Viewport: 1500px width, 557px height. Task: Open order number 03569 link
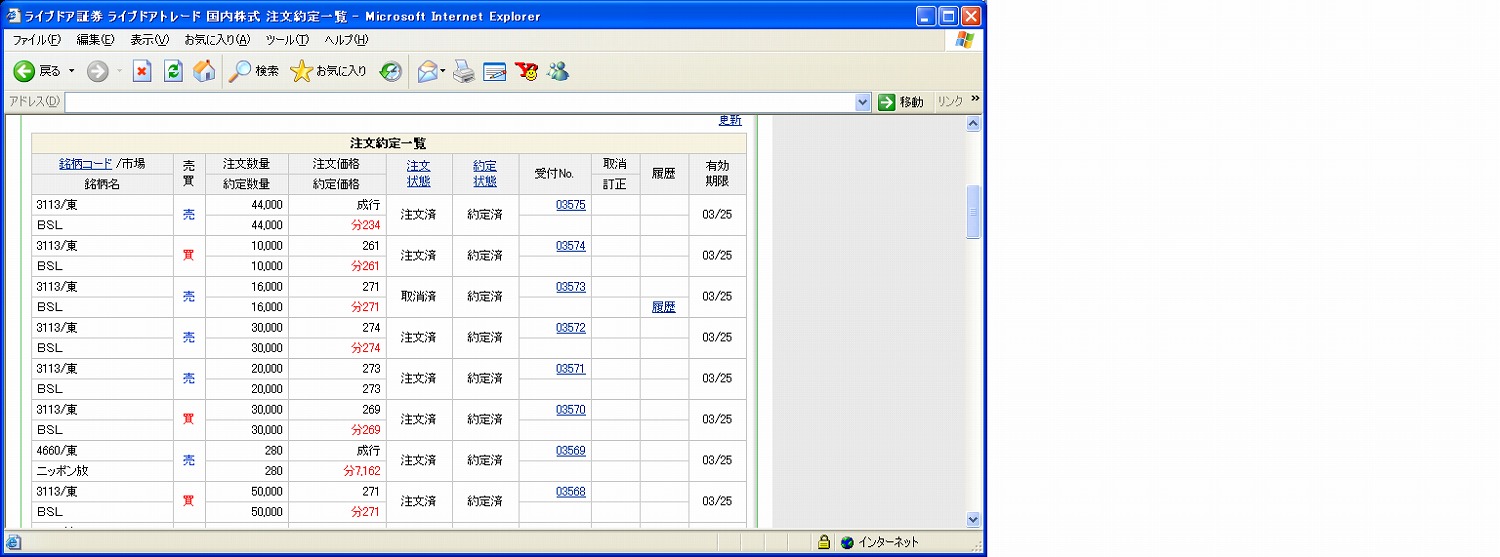point(571,450)
